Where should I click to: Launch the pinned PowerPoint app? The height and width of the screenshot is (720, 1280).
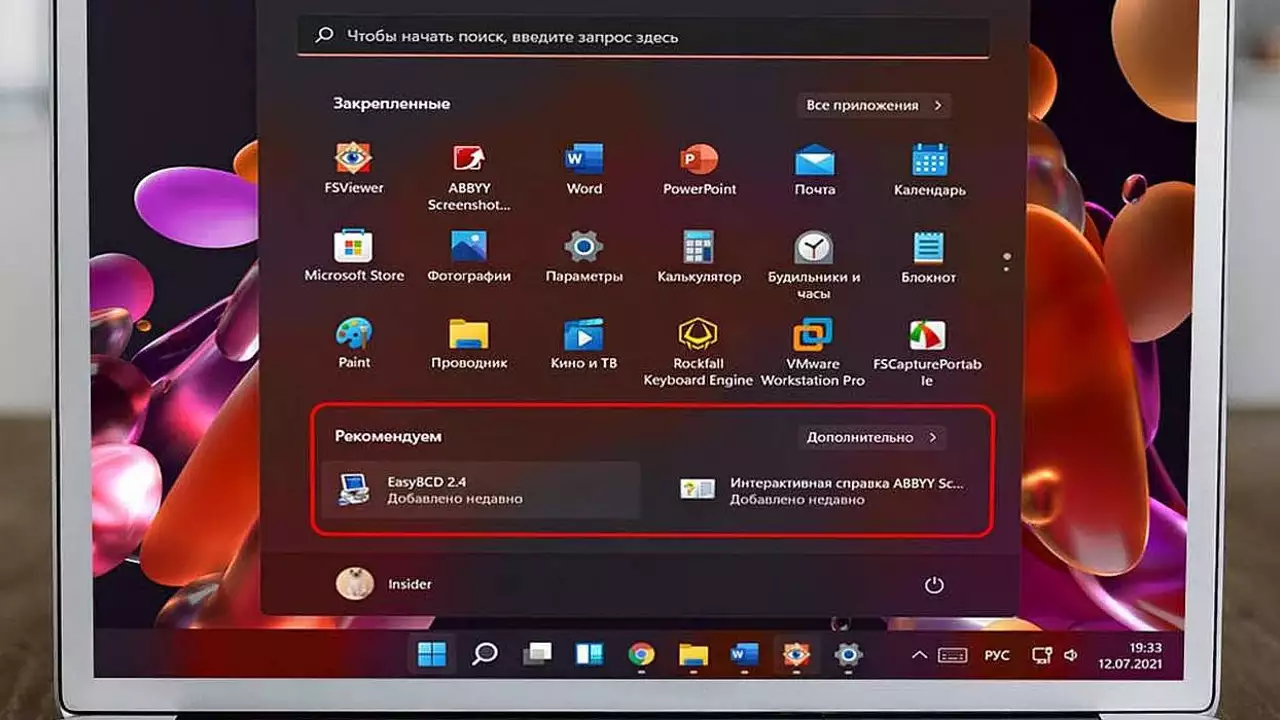[699, 168]
